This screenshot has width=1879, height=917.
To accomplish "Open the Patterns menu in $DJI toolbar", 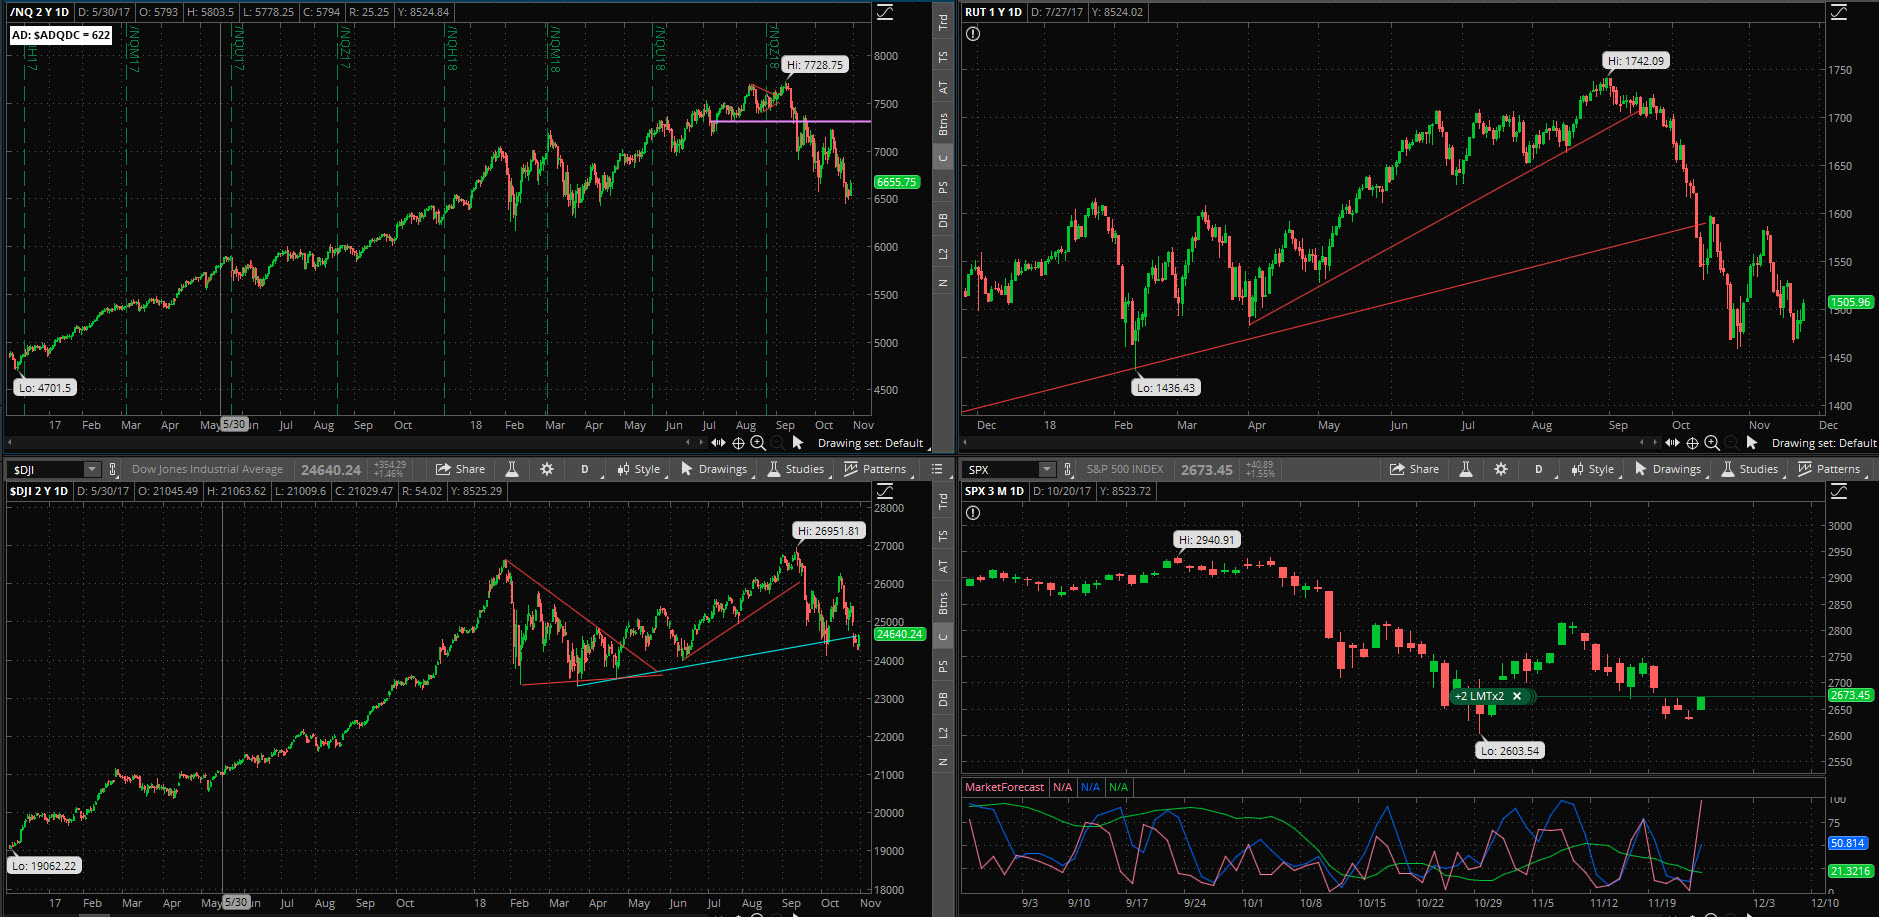I will point(876,469).
